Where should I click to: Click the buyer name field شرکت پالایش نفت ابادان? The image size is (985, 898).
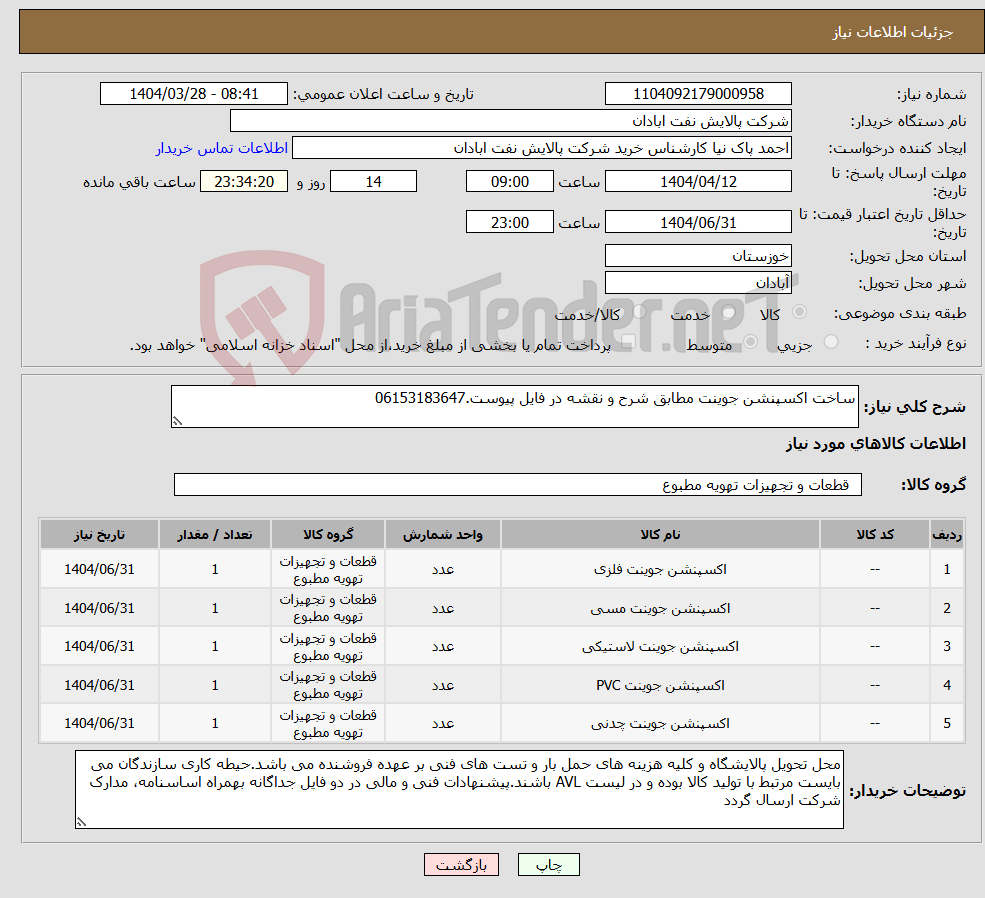pyautogui.click(x=510, y=121)
